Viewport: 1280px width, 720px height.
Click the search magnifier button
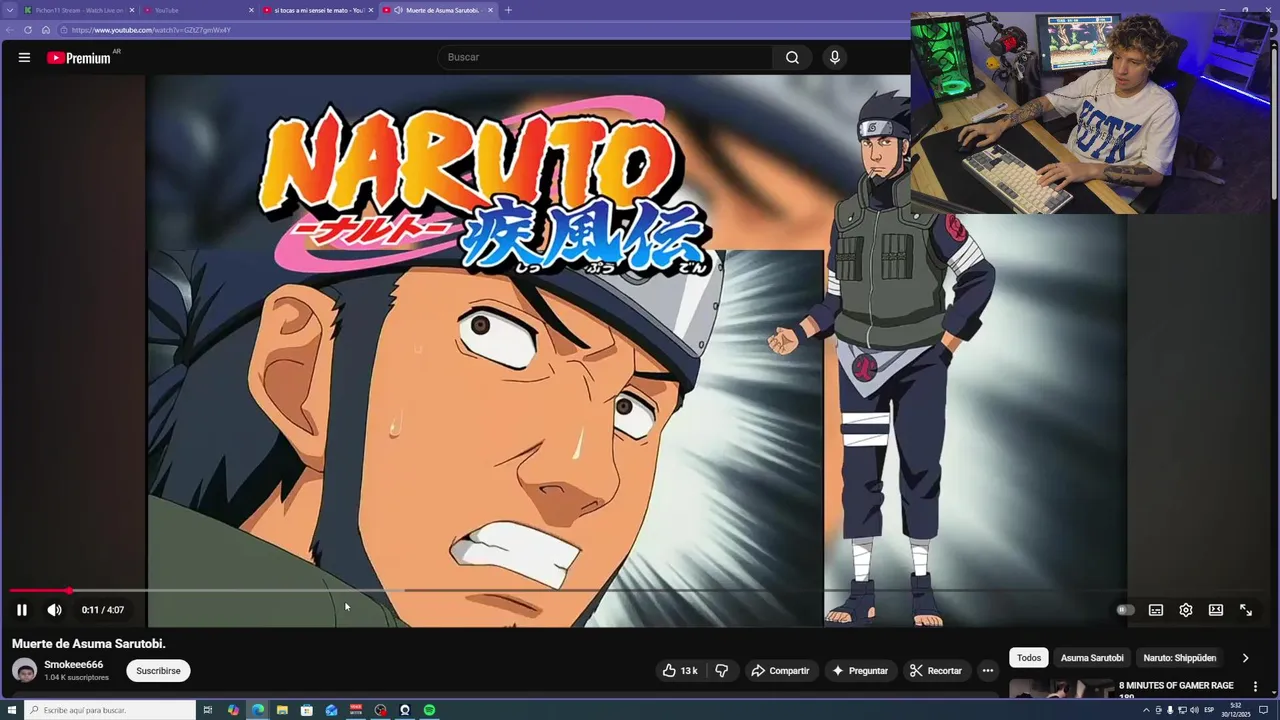point(792,57)
